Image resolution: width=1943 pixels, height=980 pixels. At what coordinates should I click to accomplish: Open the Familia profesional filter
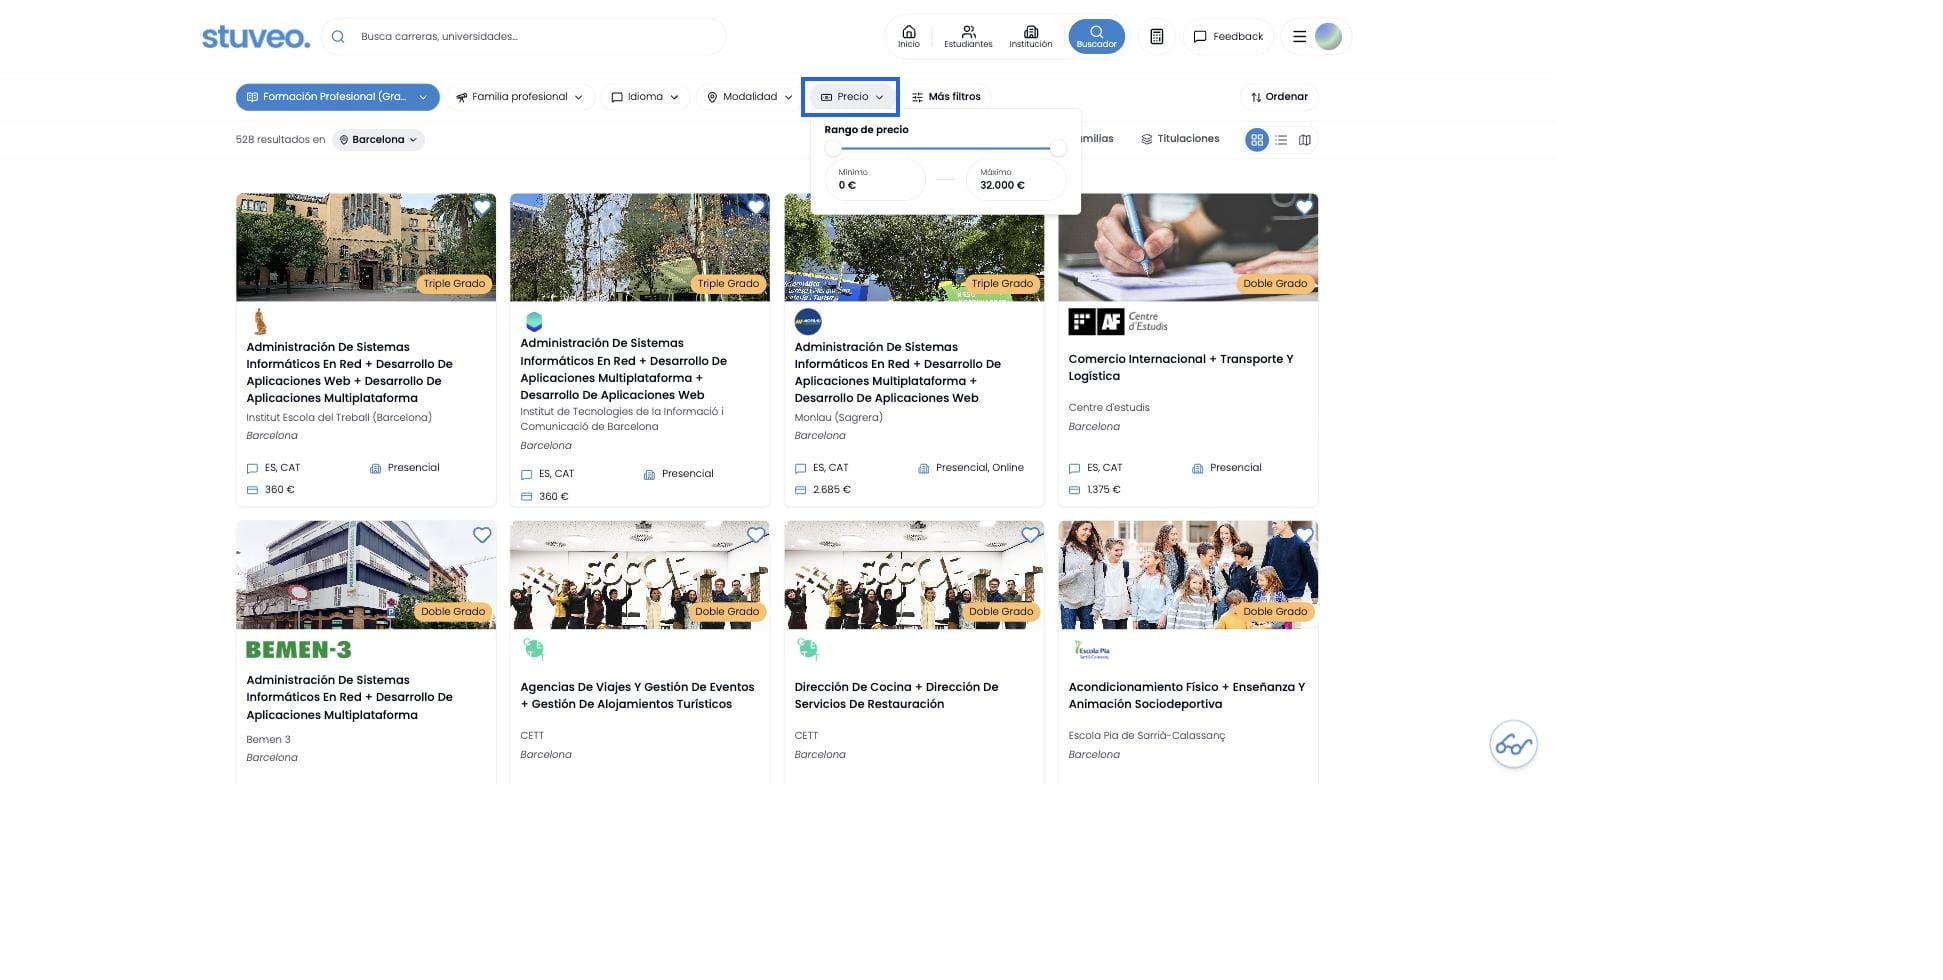coord(519,97)
